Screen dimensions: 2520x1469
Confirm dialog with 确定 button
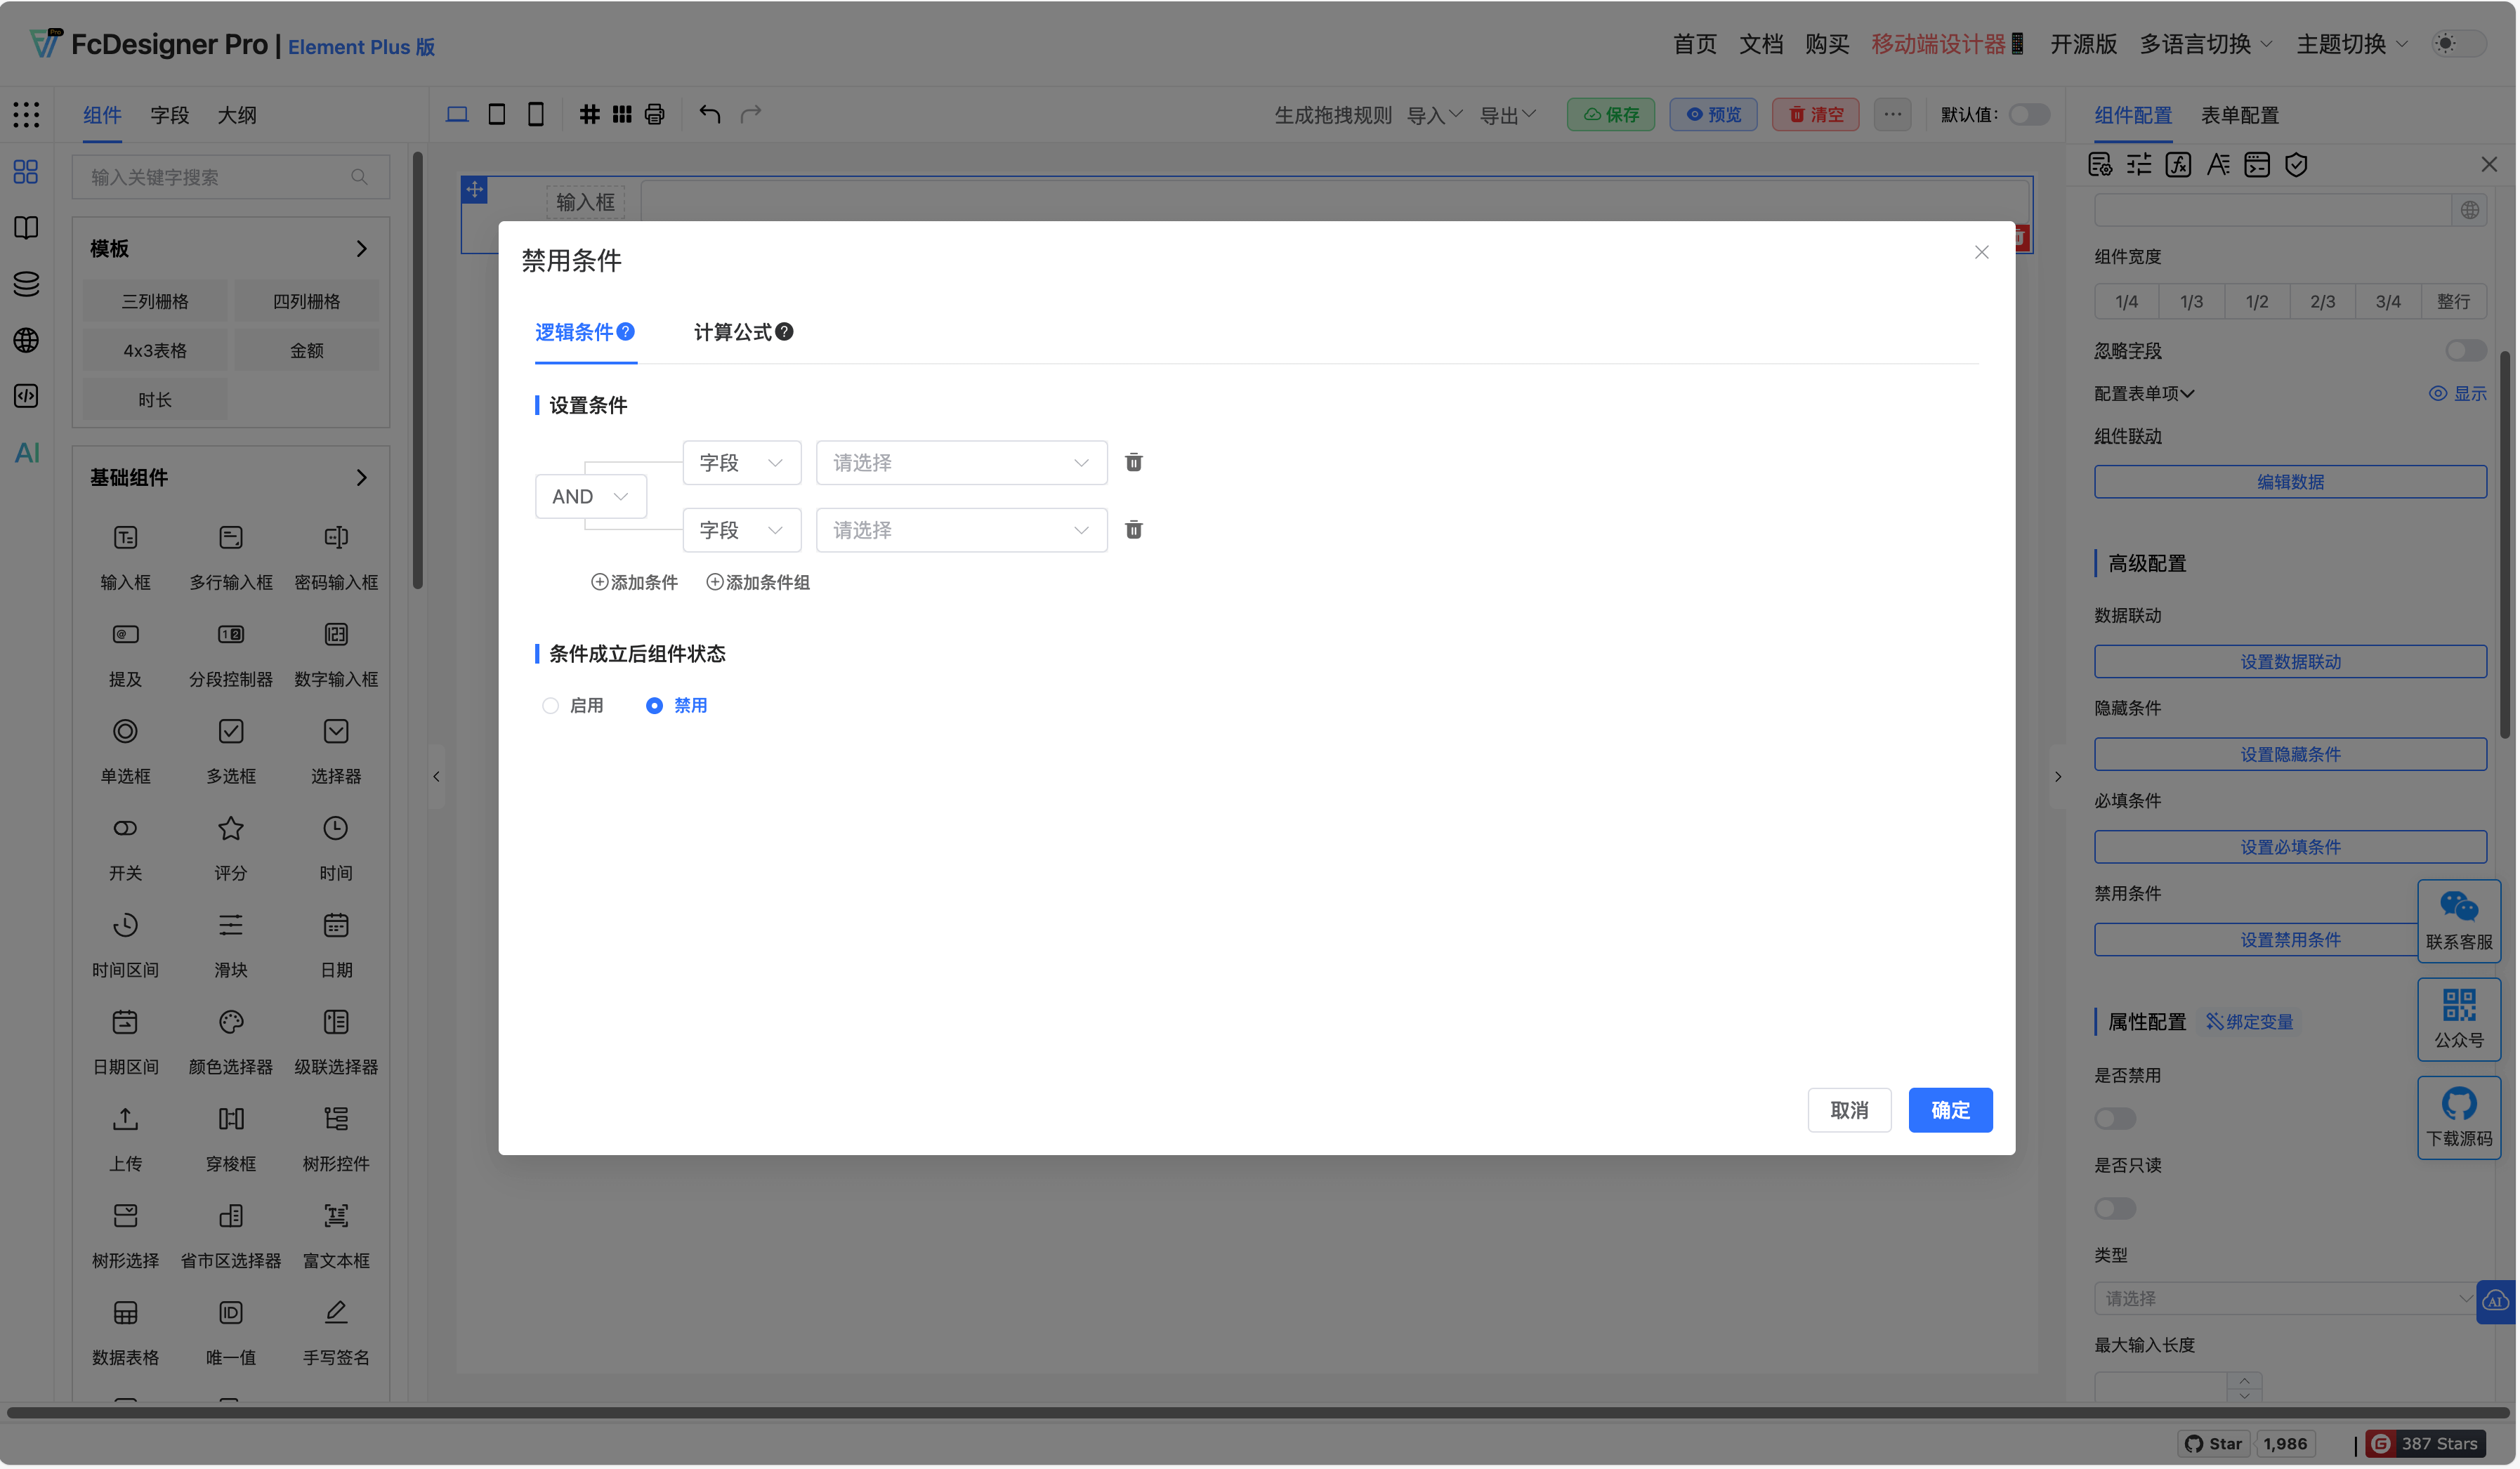point(1949,1110)
